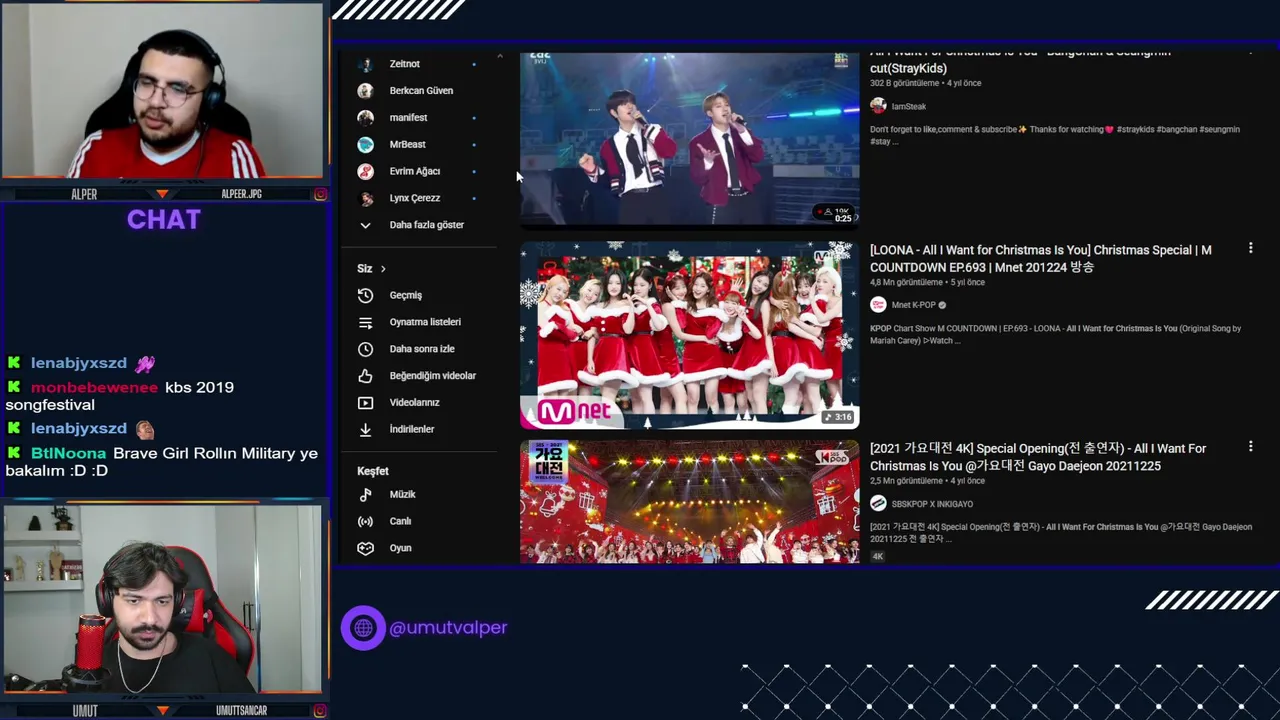Image resolution: width=1280 pixels, height=720 pixels.
Task: Visit the IamSteak channel
Action: [909, 107]
